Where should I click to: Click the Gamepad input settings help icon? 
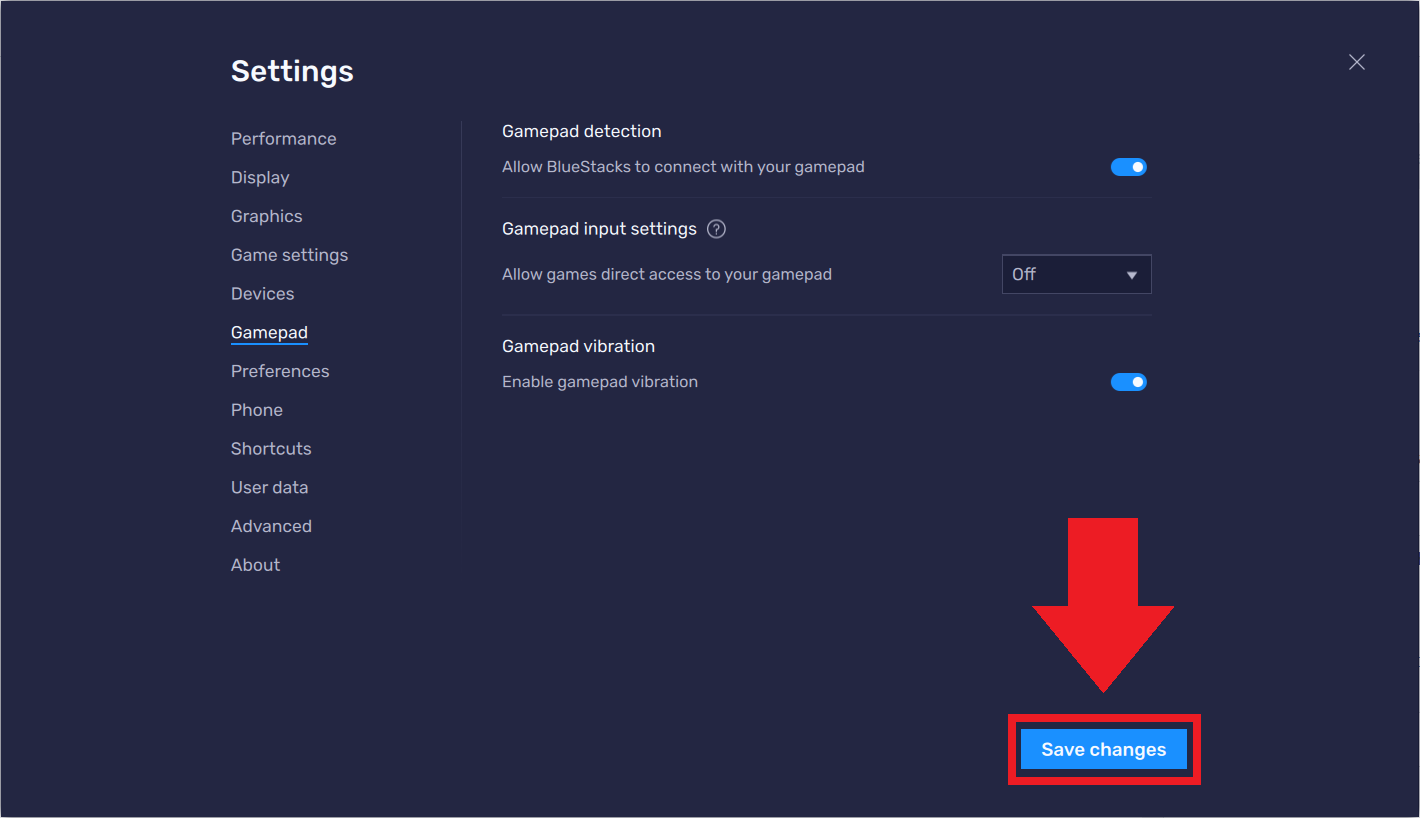point(716,229)
